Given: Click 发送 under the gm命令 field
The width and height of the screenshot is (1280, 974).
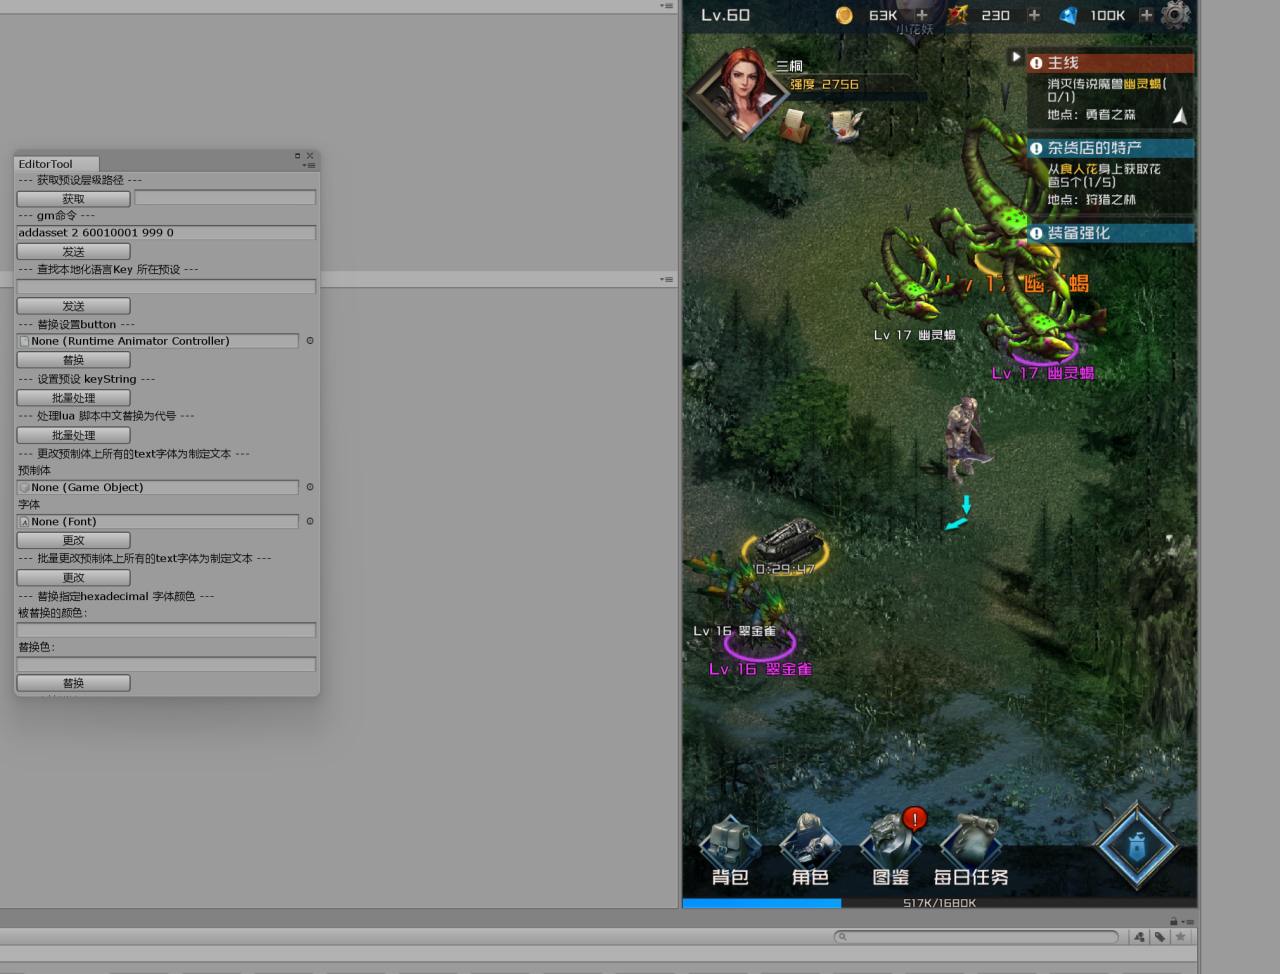Looking at the screenshot, I should [73, 251].
